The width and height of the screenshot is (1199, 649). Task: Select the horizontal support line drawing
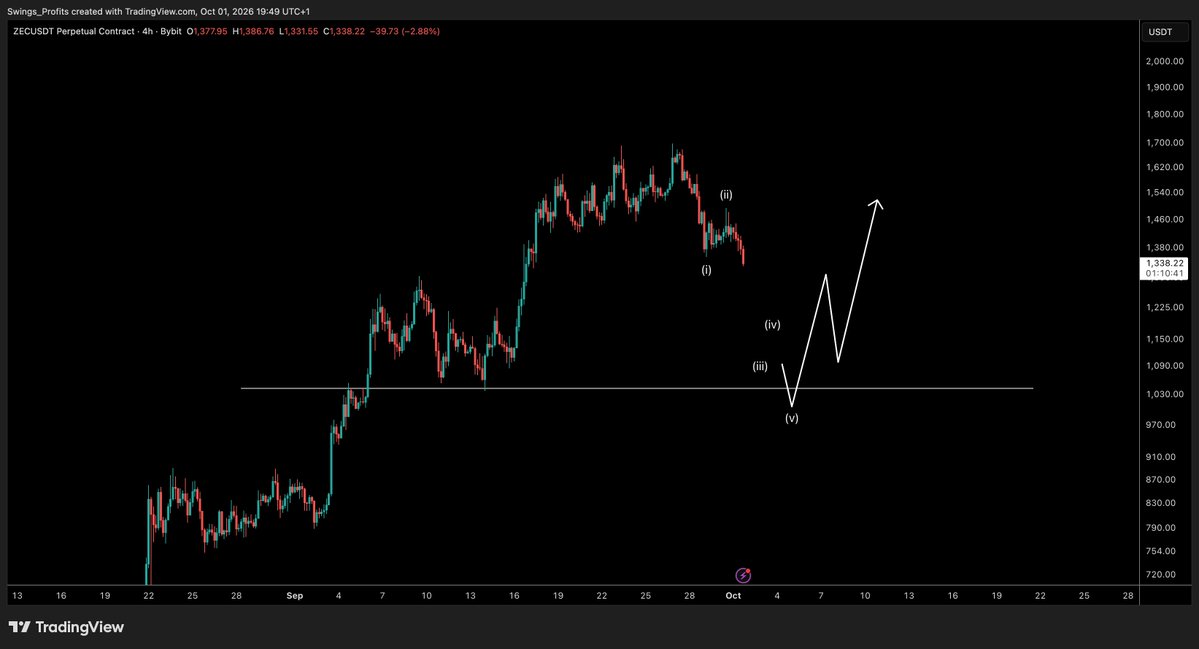click(x=636, y=388)
